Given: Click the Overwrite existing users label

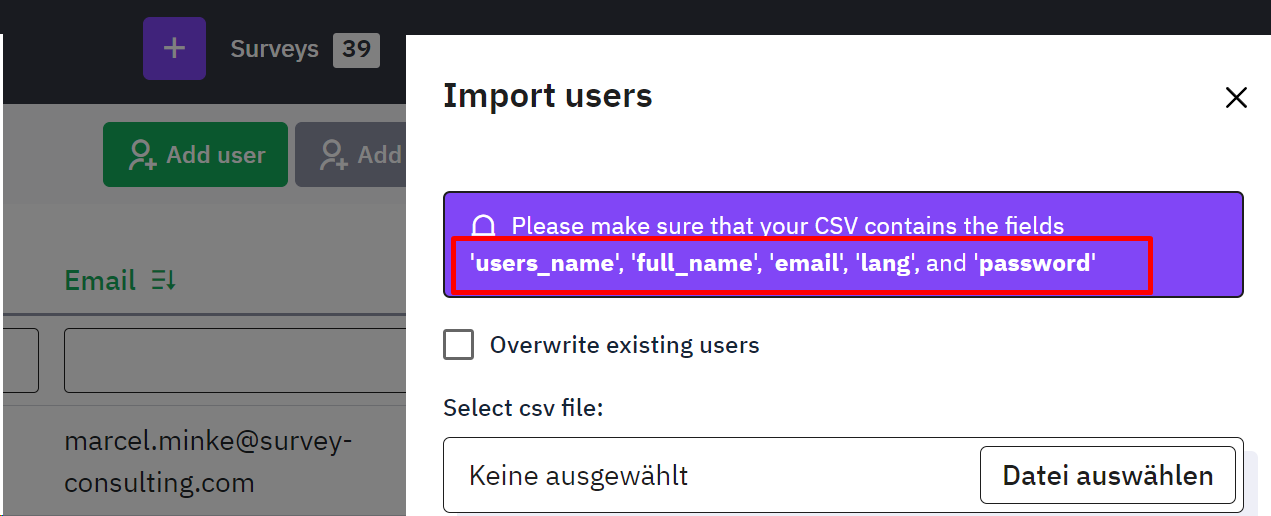Looking at the screenshot, I should pyautogui.click(x=624, y=345).
